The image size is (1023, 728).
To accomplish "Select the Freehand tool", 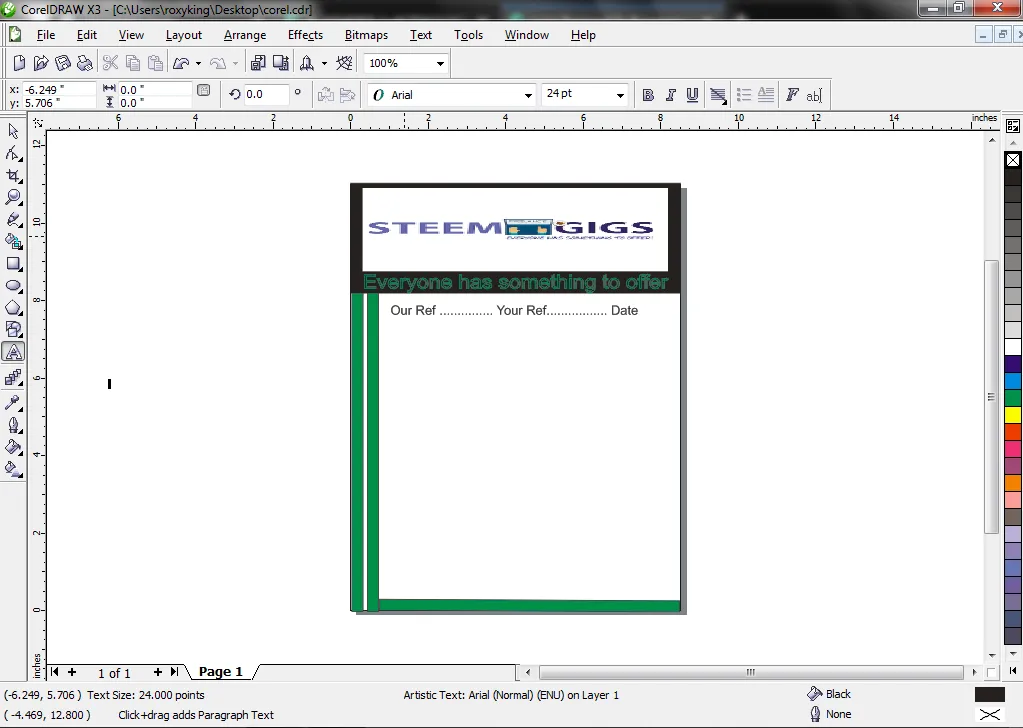I will (x=13, y=220).
